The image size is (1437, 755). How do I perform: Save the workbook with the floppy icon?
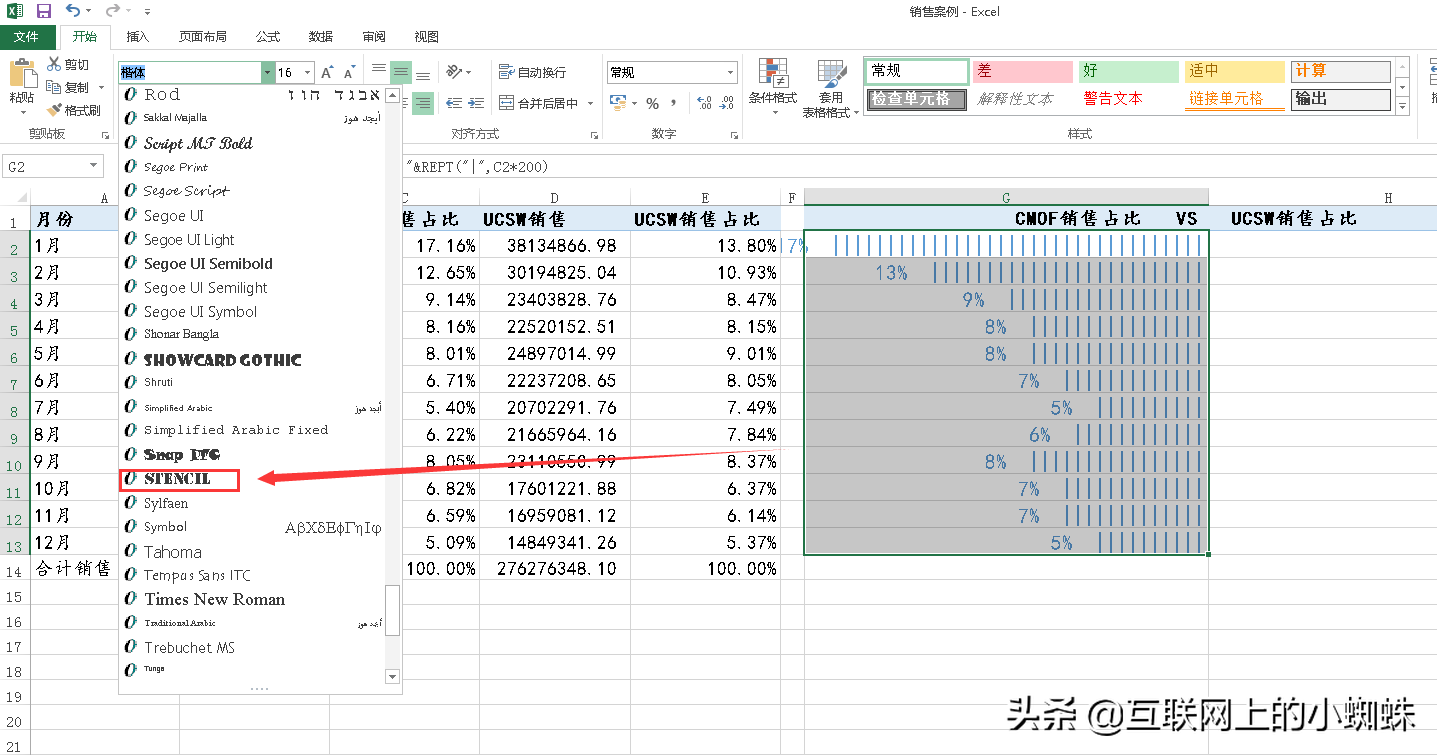pyautogui.click(x=43, y=12)
